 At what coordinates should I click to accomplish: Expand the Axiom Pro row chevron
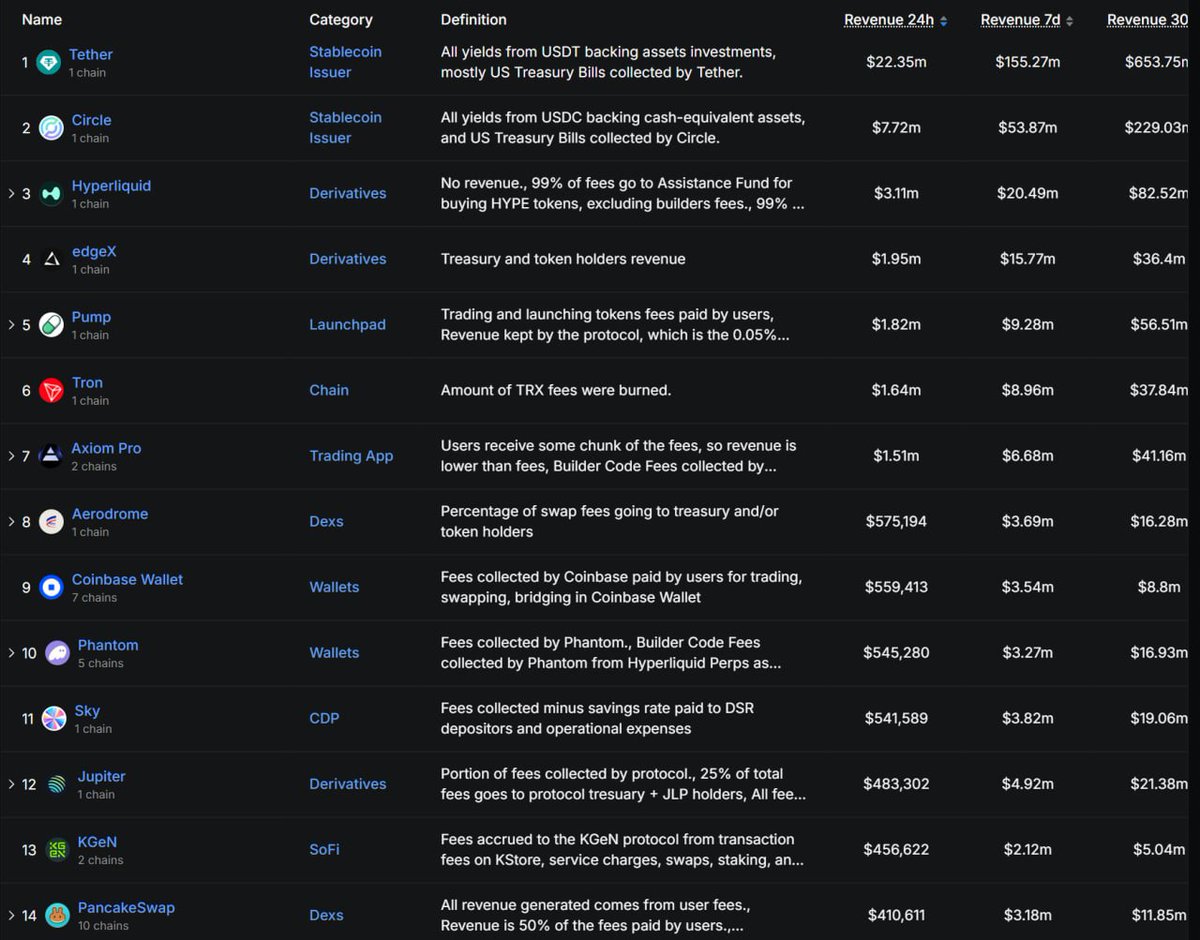point(11,456)
